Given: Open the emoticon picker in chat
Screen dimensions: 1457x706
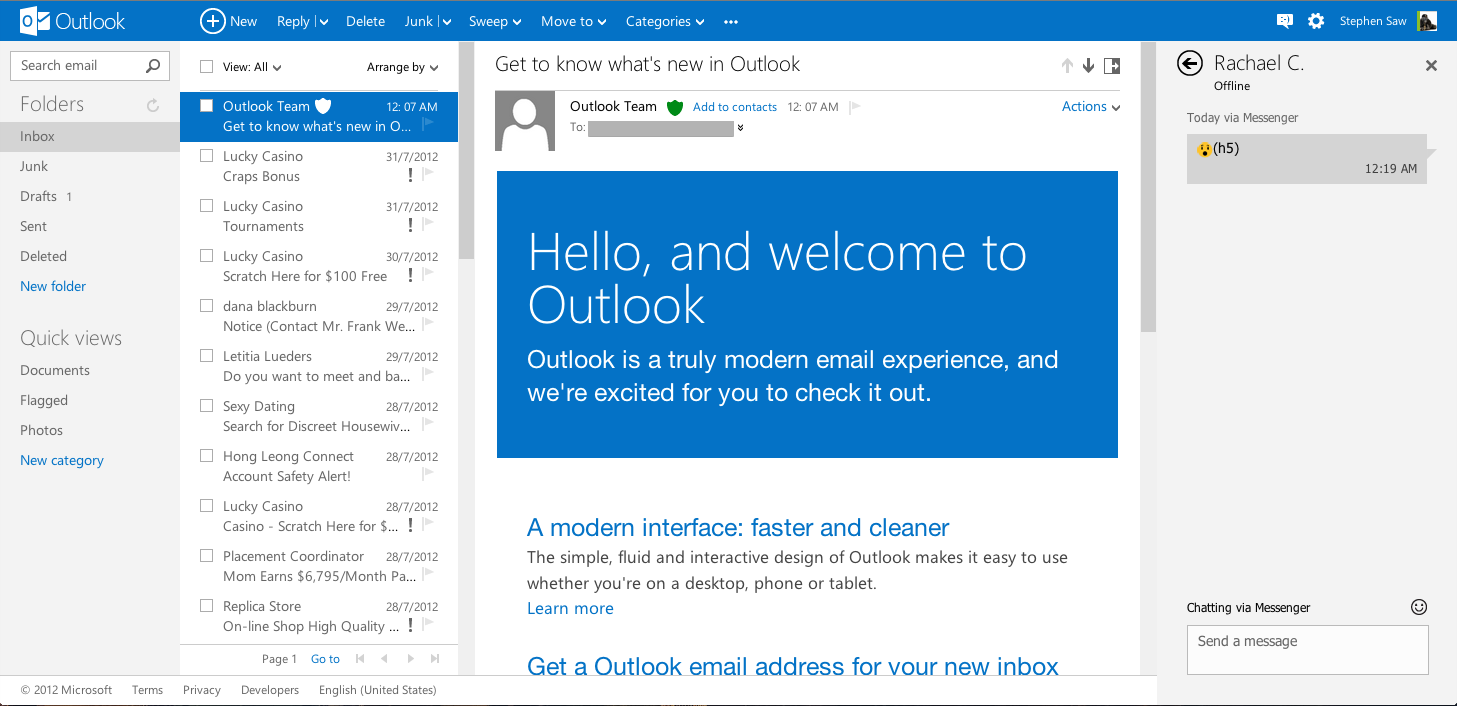Looking at the screenshot, I should [x=1419, y=607].
